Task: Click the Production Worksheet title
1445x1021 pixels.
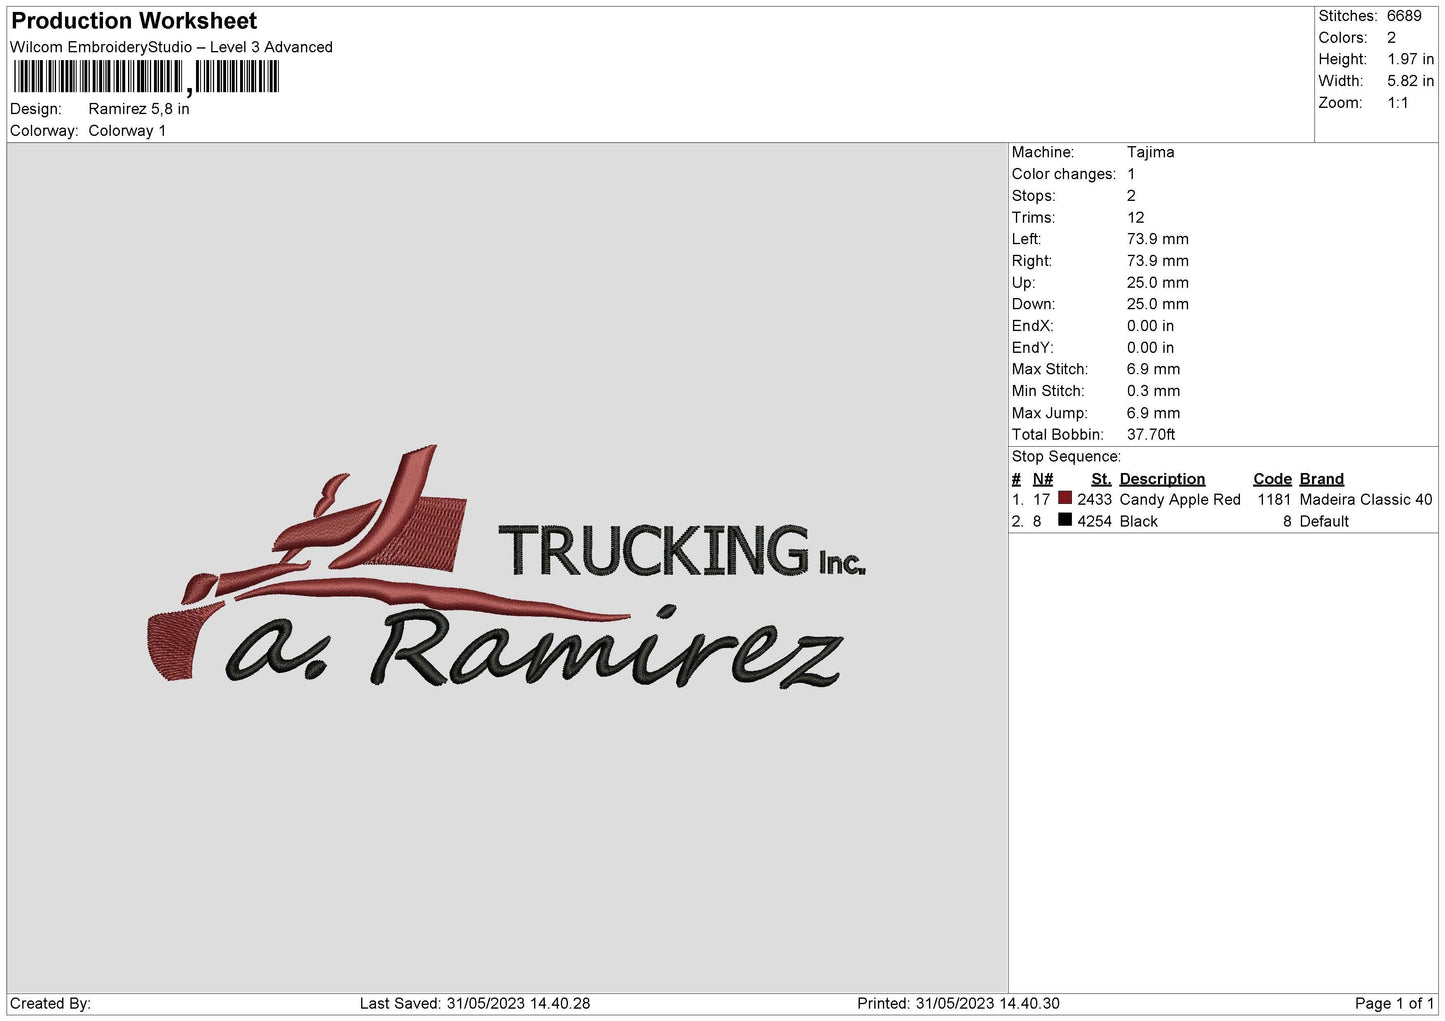Action: pos(134,21)
